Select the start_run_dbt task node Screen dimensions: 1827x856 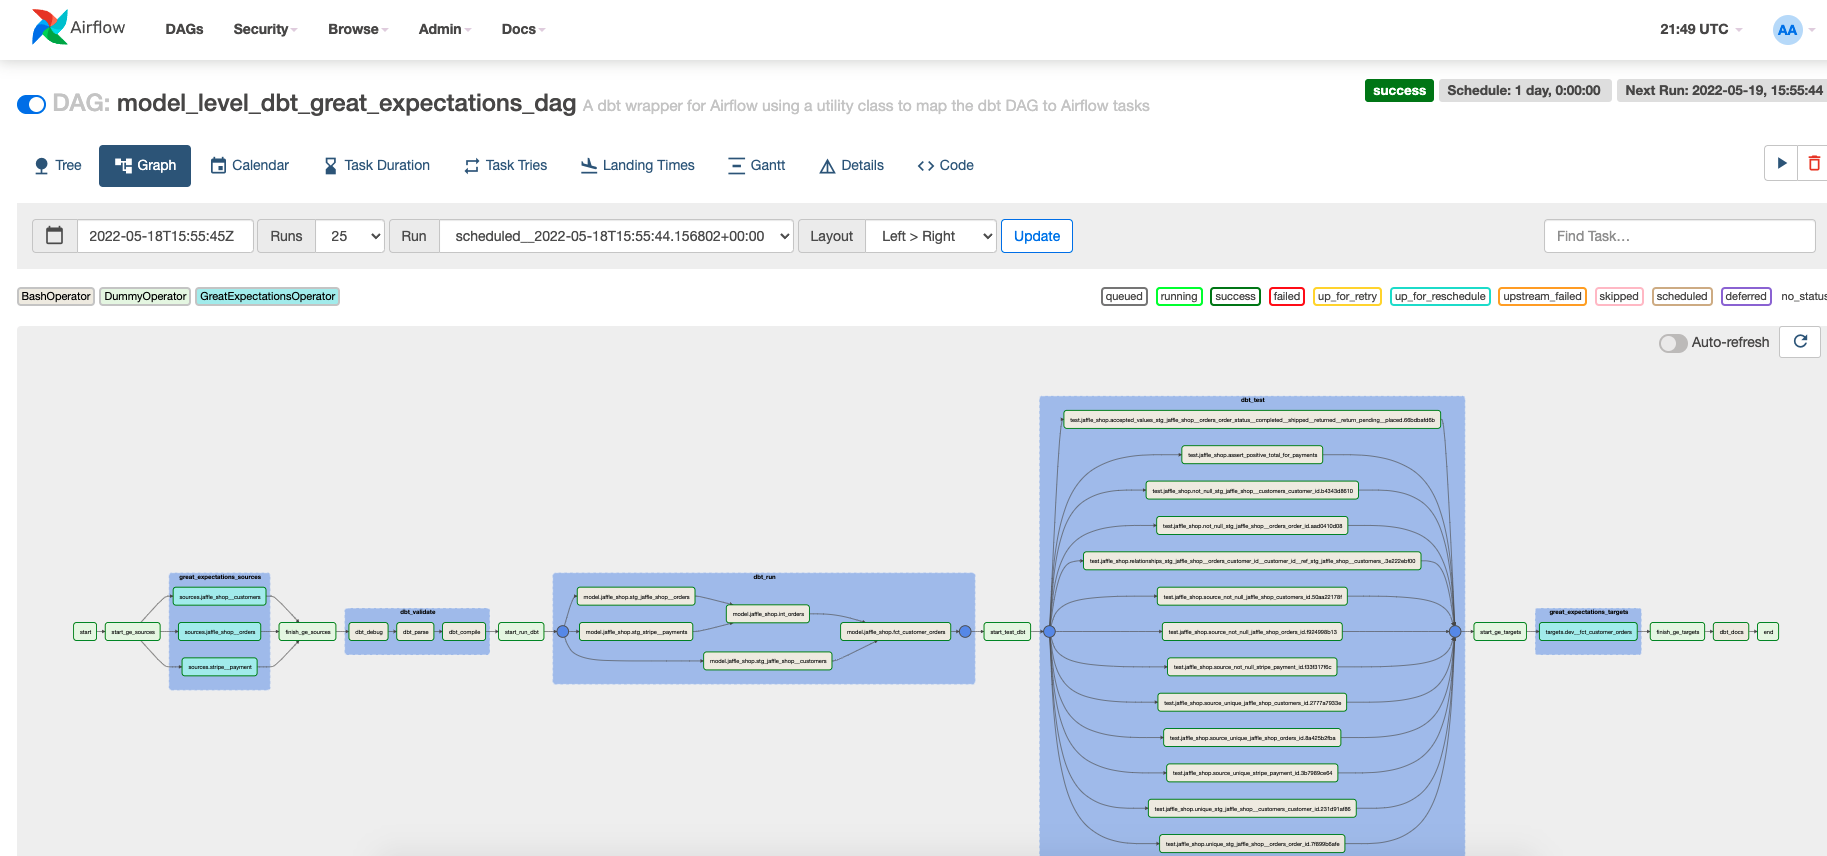[522, 632]
